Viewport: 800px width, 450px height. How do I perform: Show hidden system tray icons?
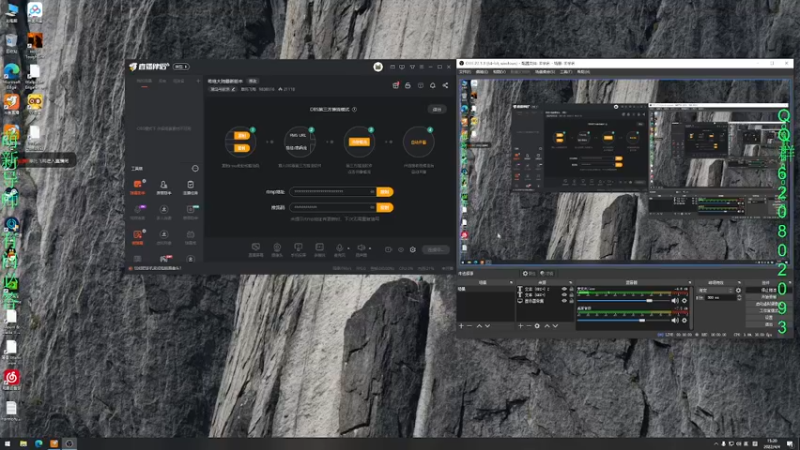click(x=715, y=444)
